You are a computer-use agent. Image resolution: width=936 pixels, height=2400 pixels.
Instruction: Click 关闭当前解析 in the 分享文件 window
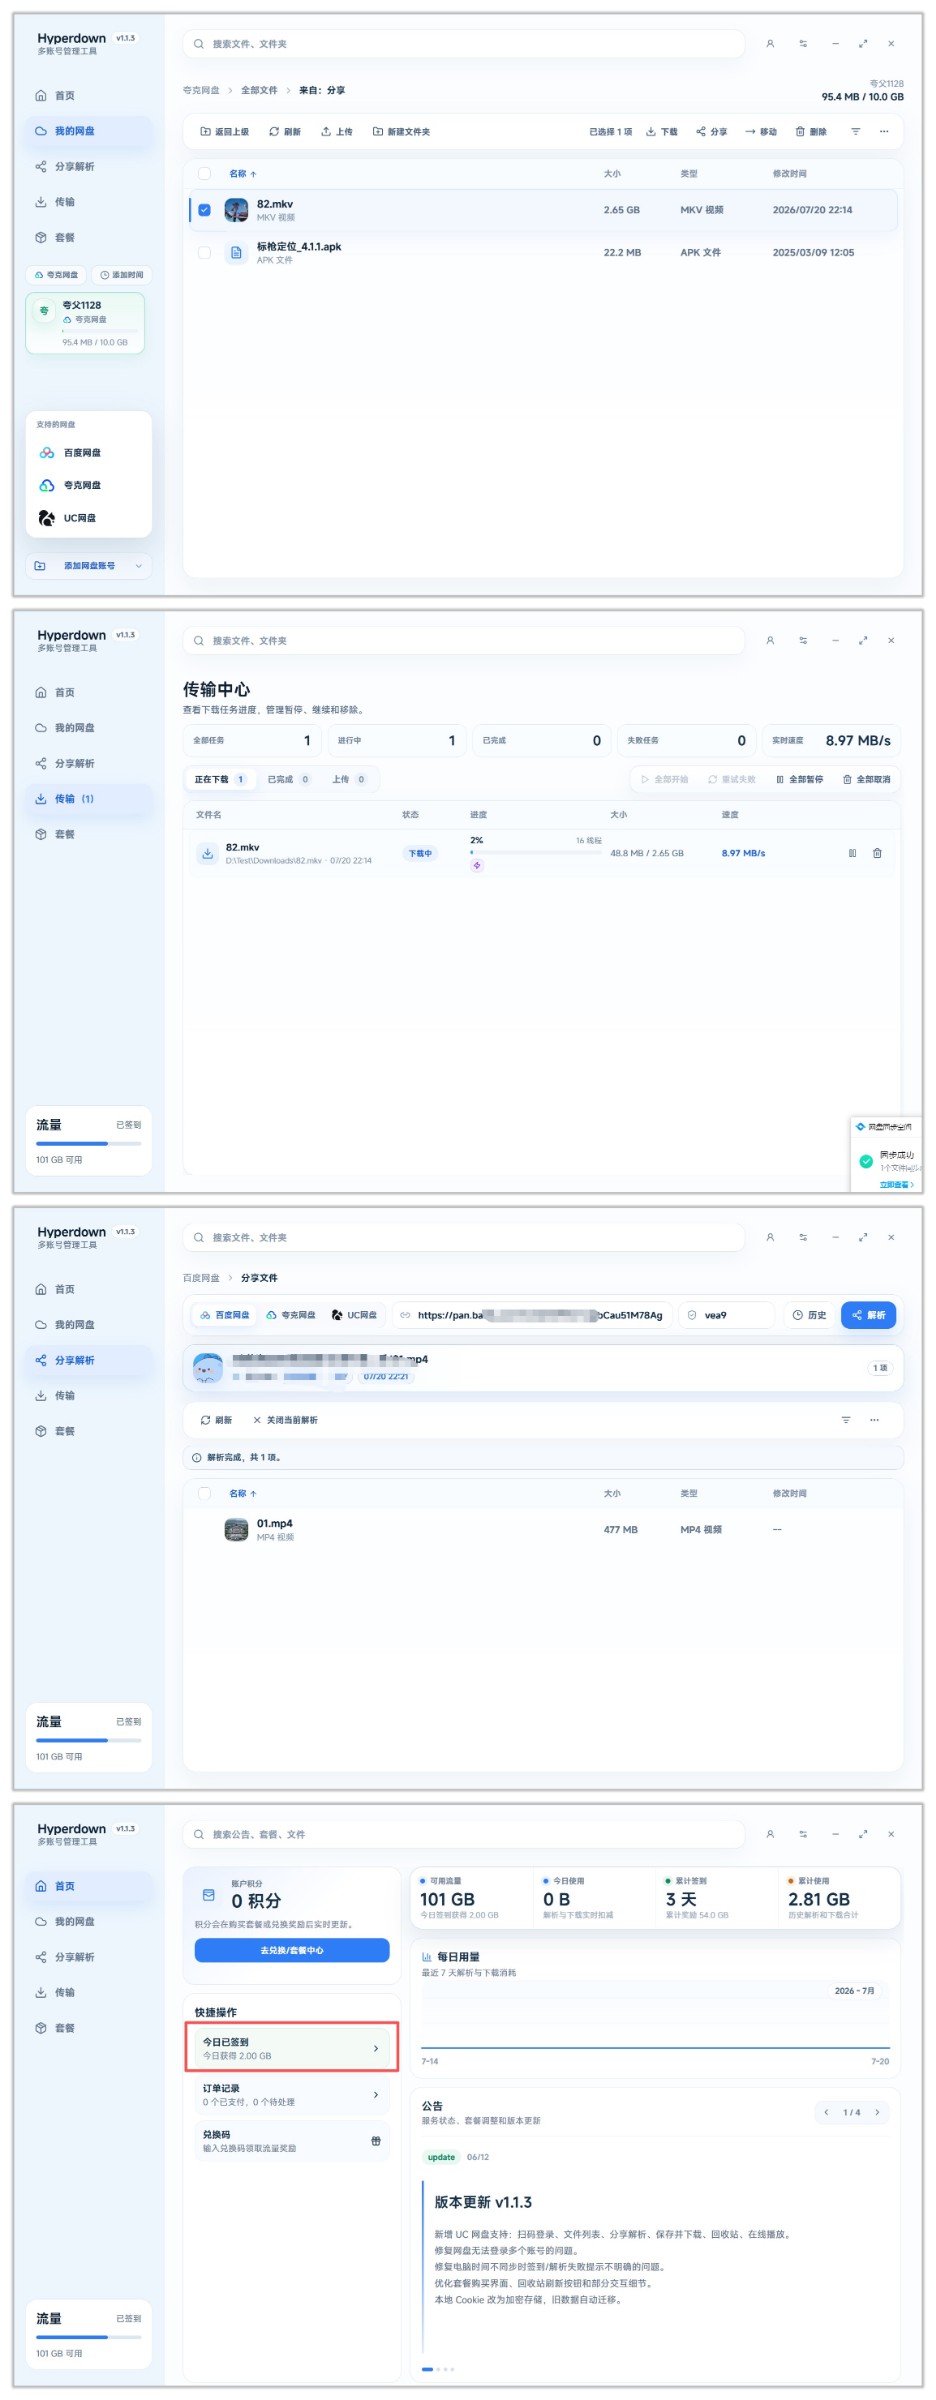coord(286,1420)
